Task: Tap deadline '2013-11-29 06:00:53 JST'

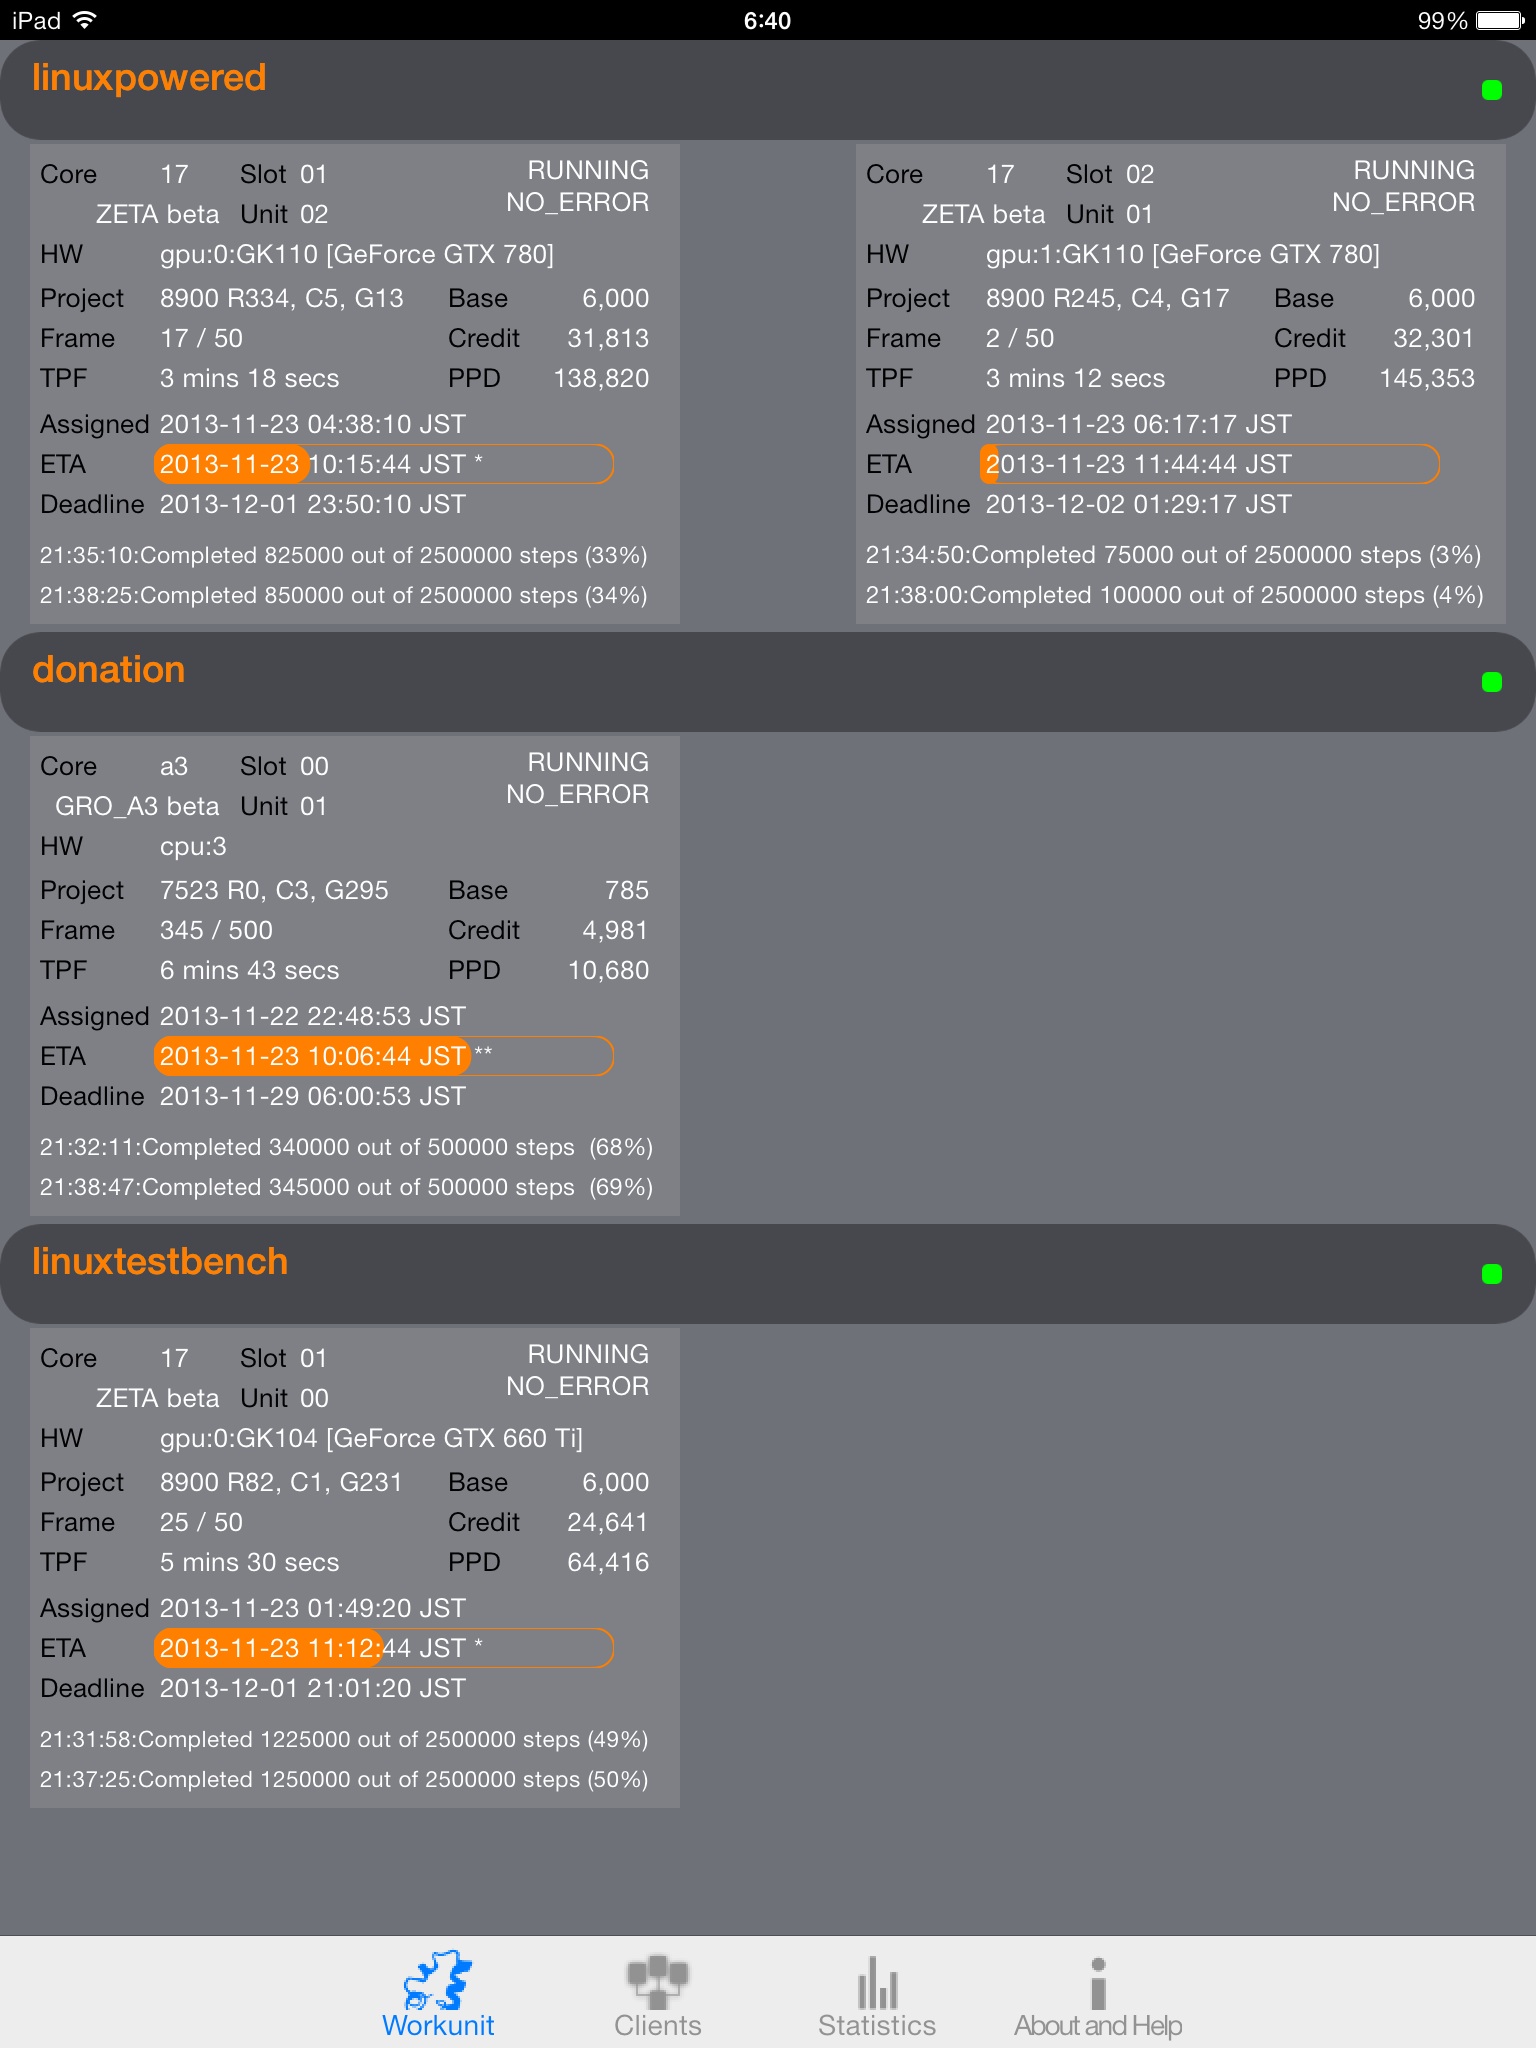Action: pyautogui.click(x=313, y=1096)
